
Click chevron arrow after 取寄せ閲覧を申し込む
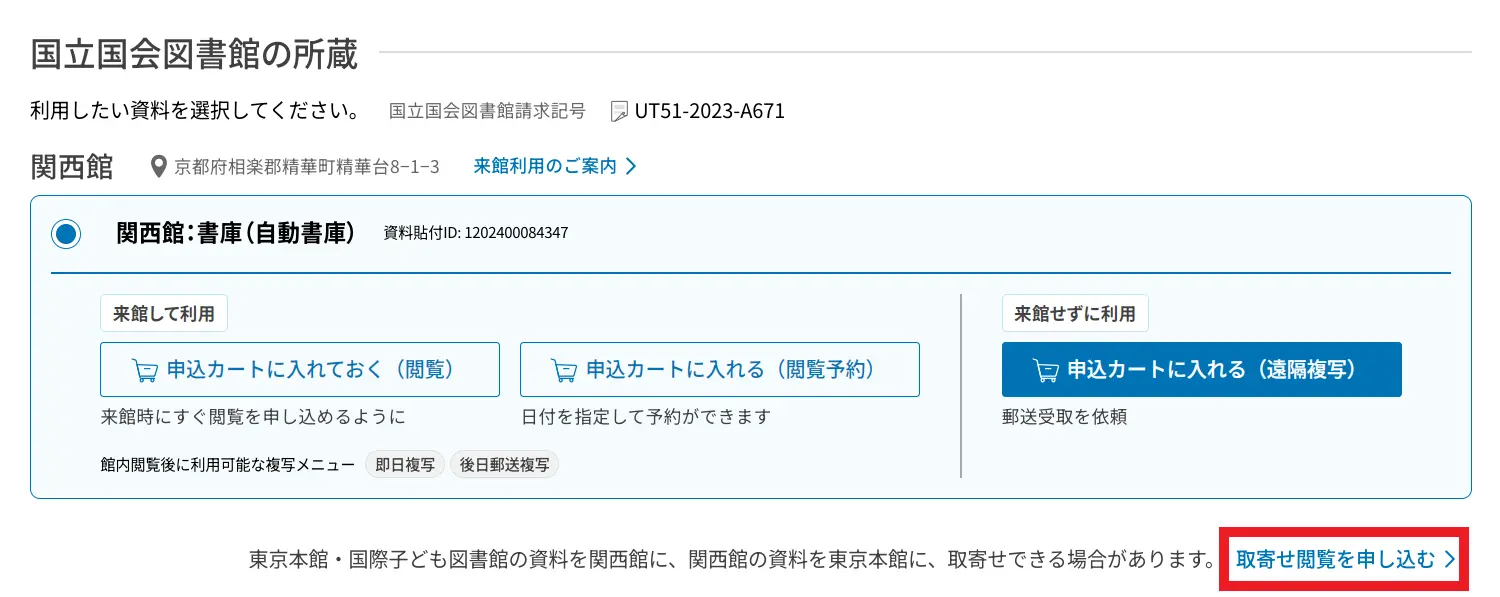click(1450, 559)
